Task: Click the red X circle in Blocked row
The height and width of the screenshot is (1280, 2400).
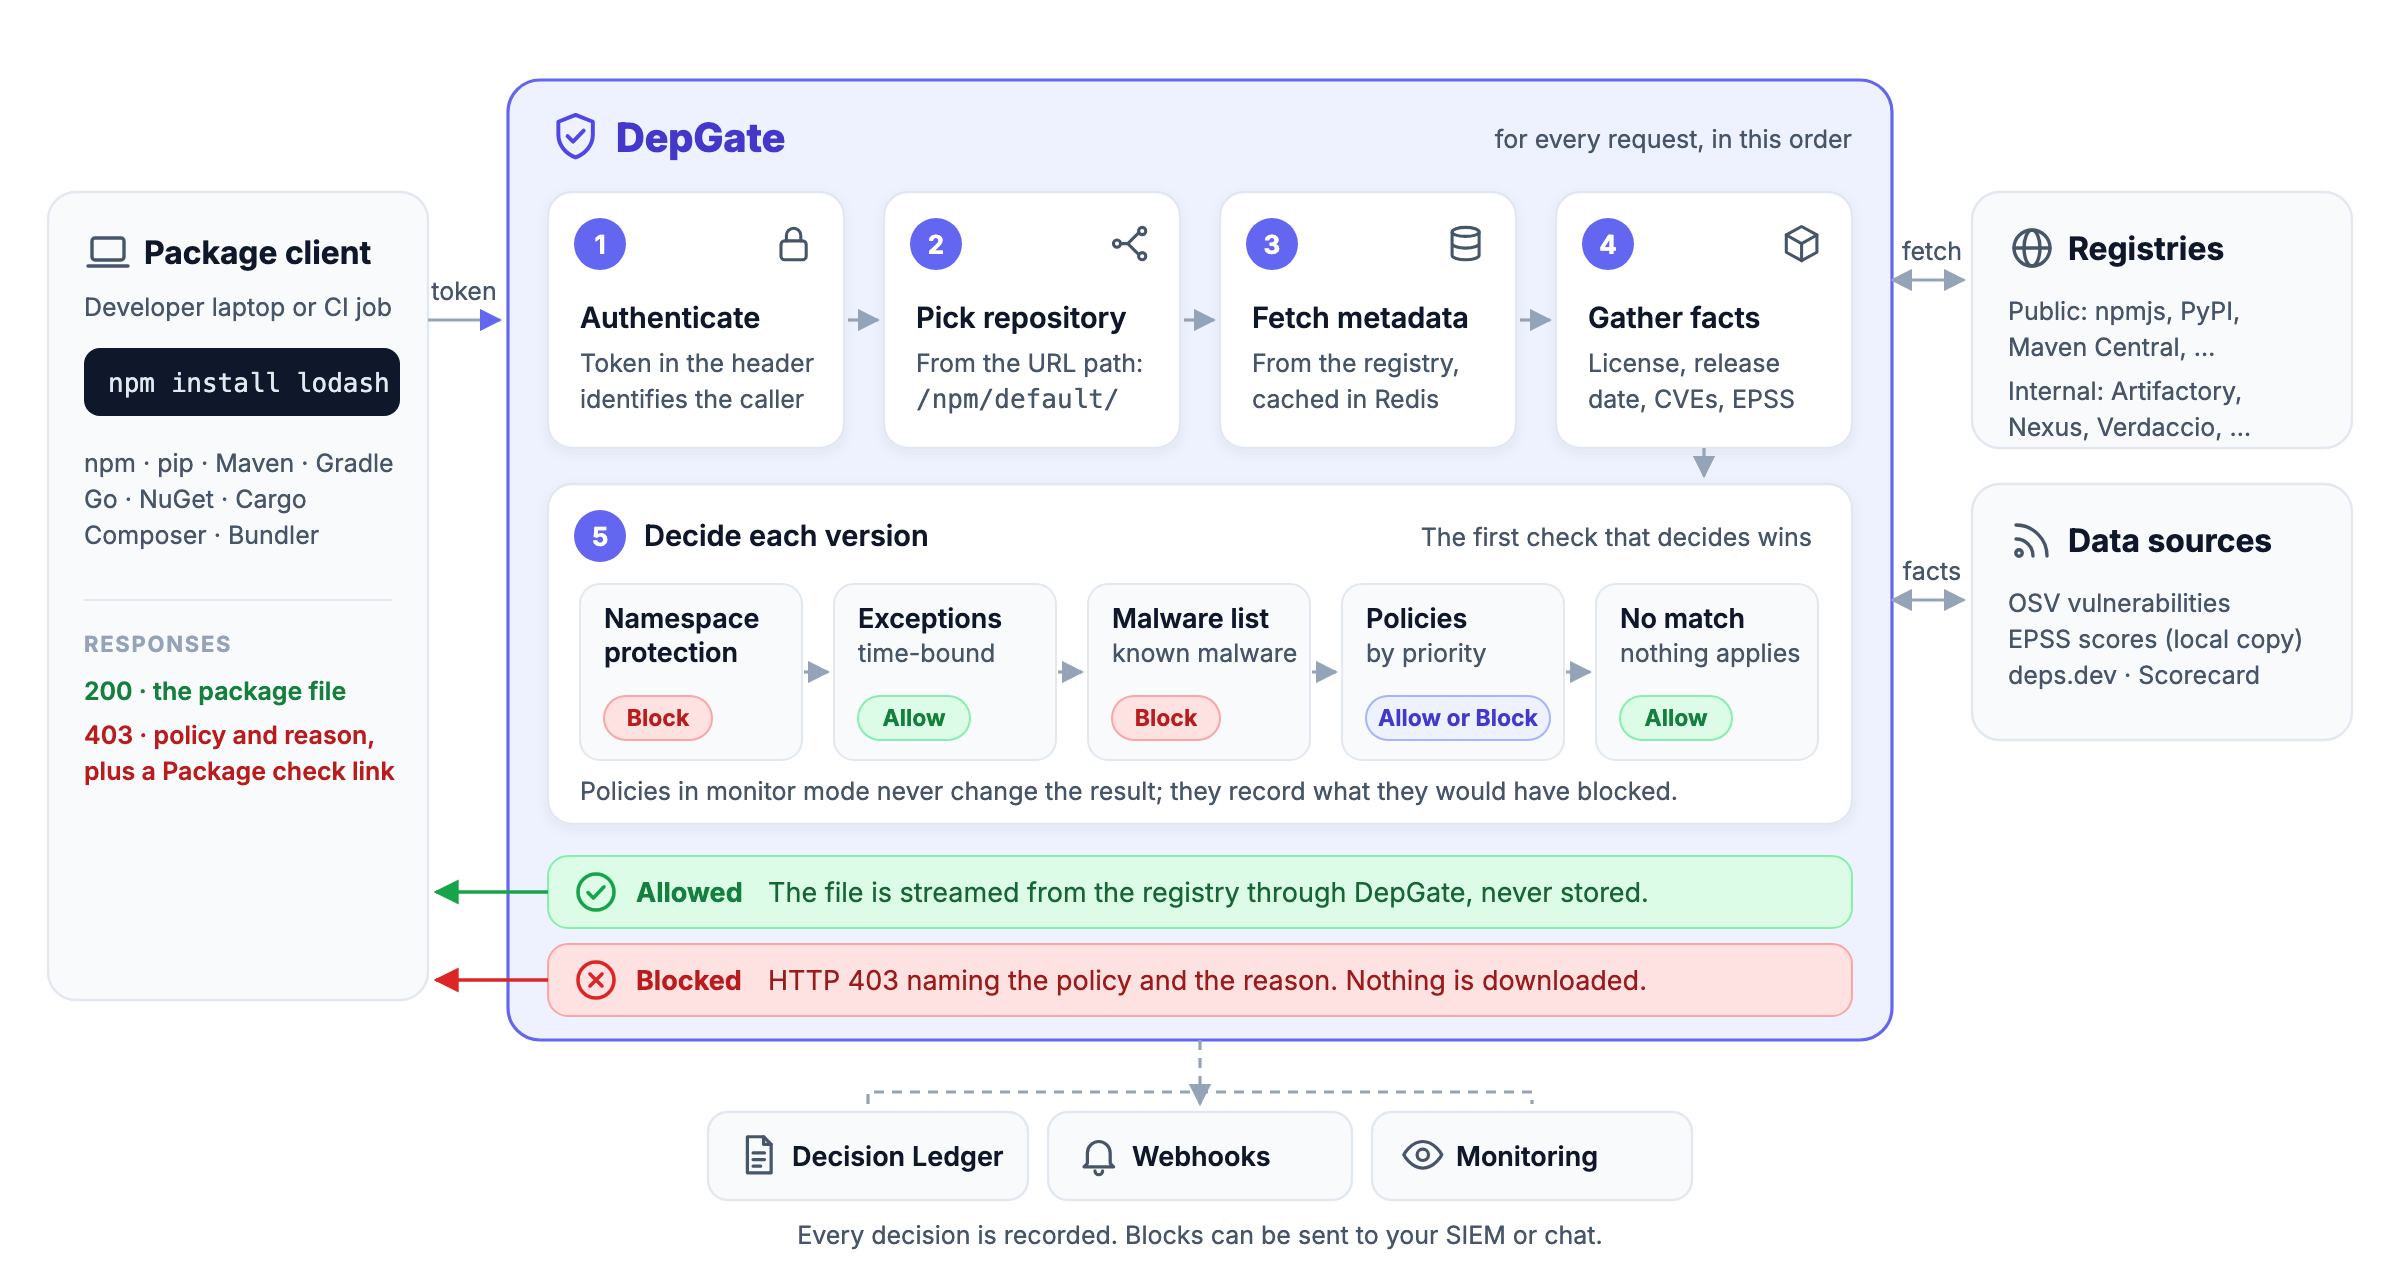Action: click(x=596, y=980)
